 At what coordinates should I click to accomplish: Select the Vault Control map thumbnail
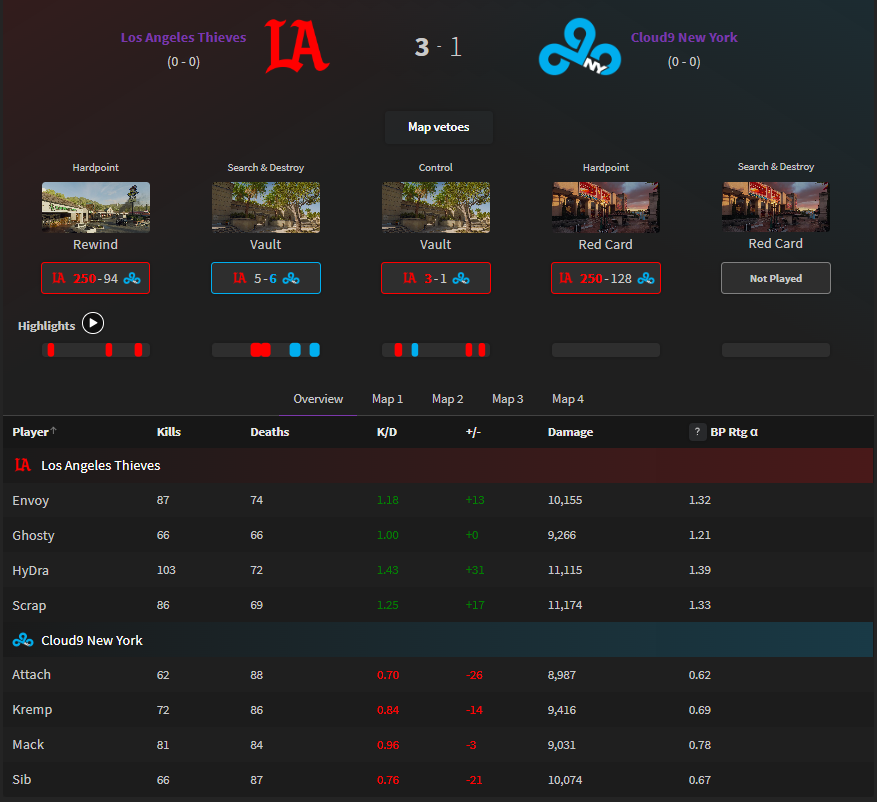(436, 207)
